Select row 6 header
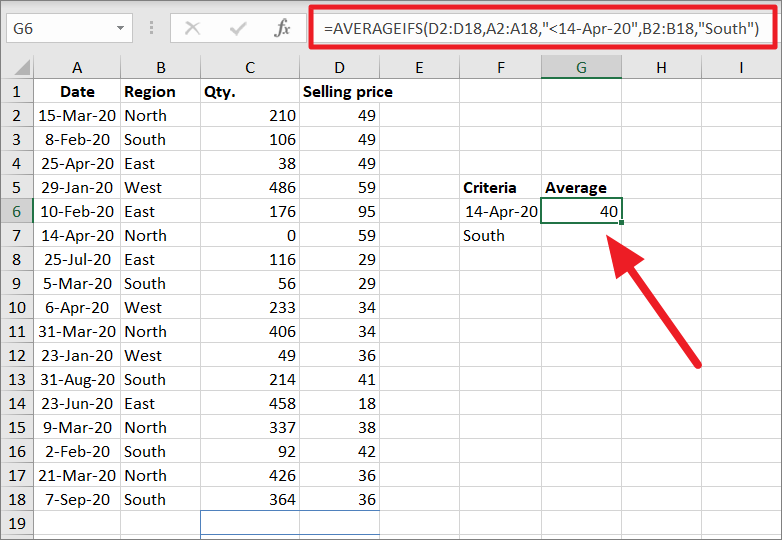The height and width of the screenshot is (540, 782). [x=17, y=211]
